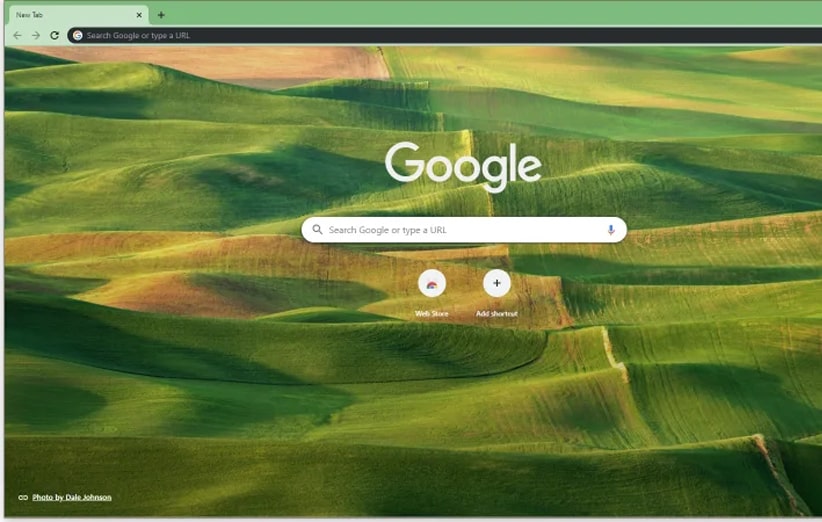Click the magnifier icon in the search box
The height and width of the screenshot is (522, 822).
[x=317, y=230]
